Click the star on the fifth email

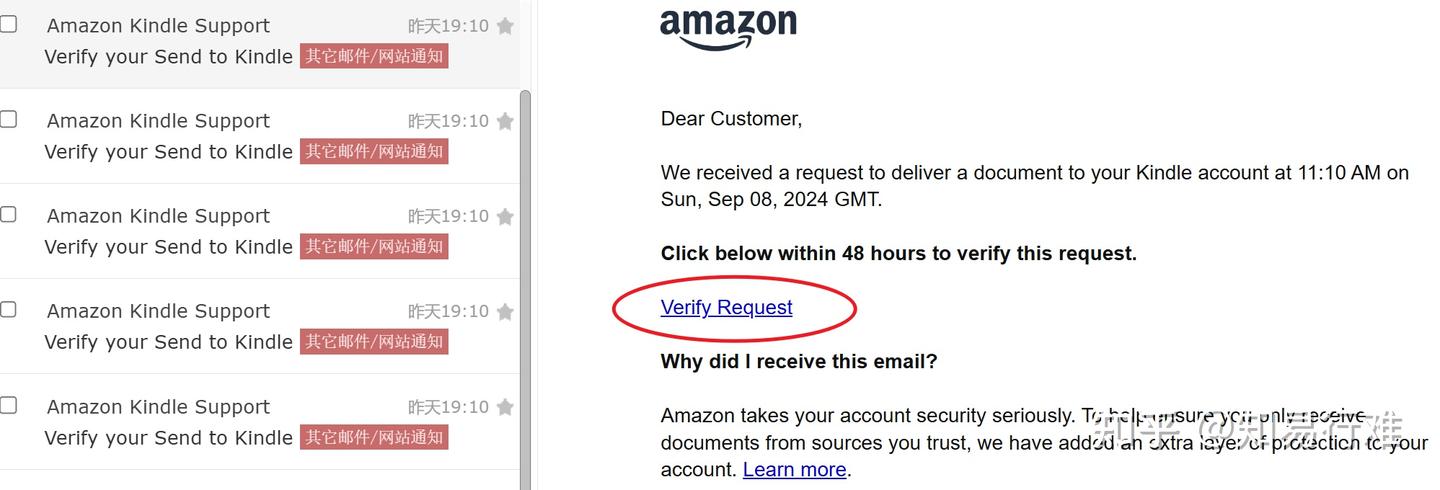(x=505, y=407)
